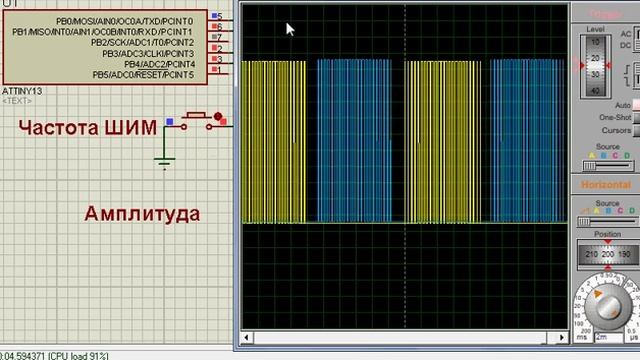Screen dimensions: 640x360
Task: Select horizontal source ramp marker
Action: point(585,211)
